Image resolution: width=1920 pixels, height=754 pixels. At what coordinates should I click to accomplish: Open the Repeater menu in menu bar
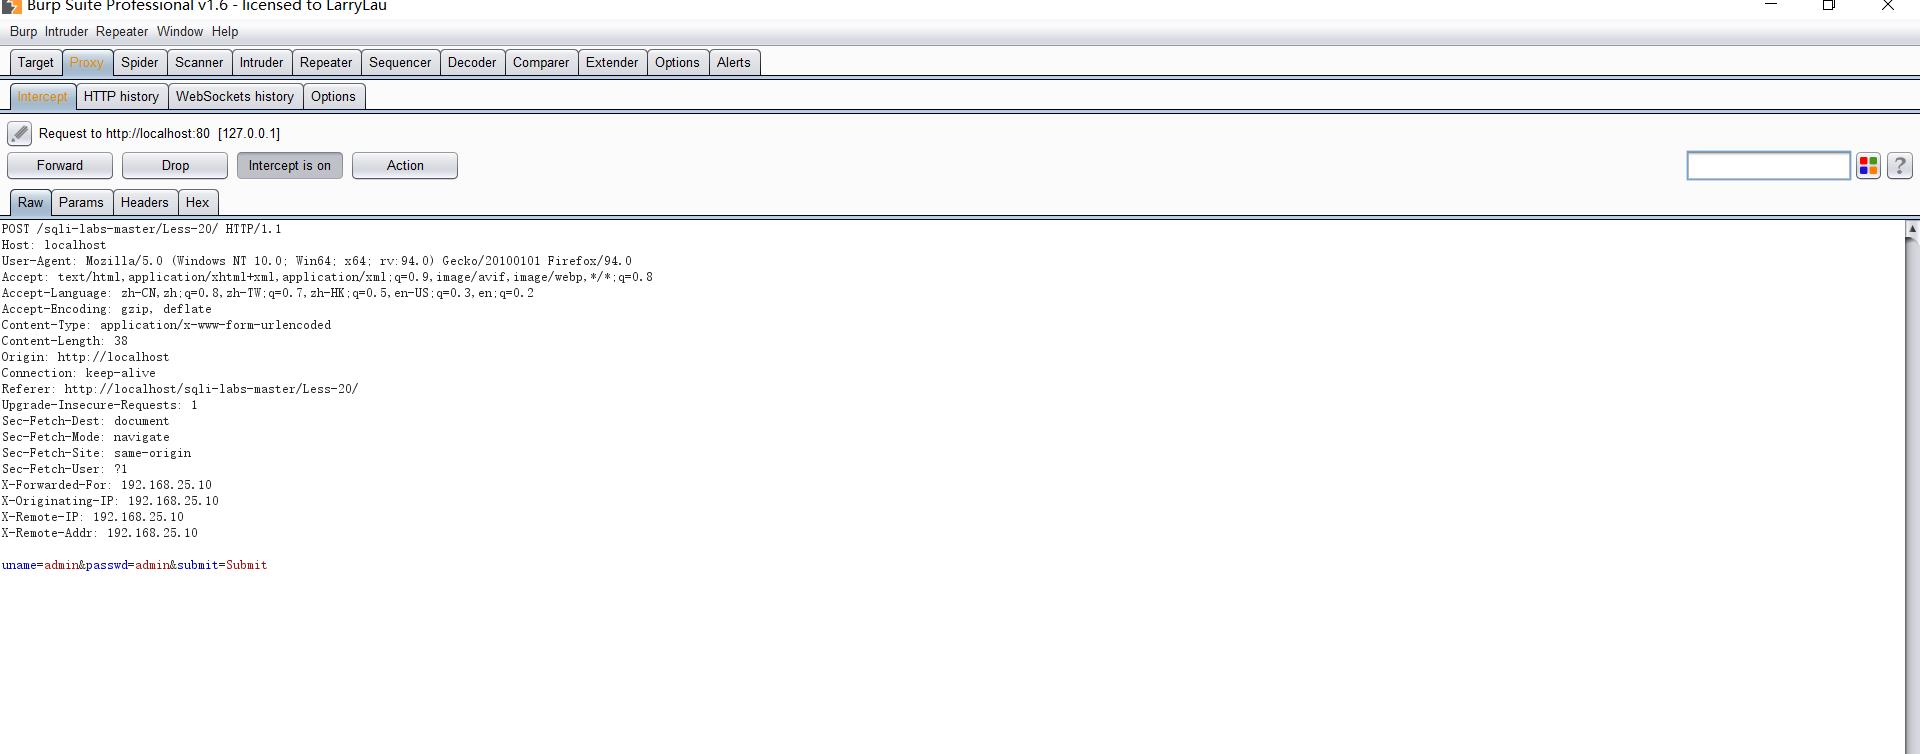pyautogui.click(x=122, y=32)
